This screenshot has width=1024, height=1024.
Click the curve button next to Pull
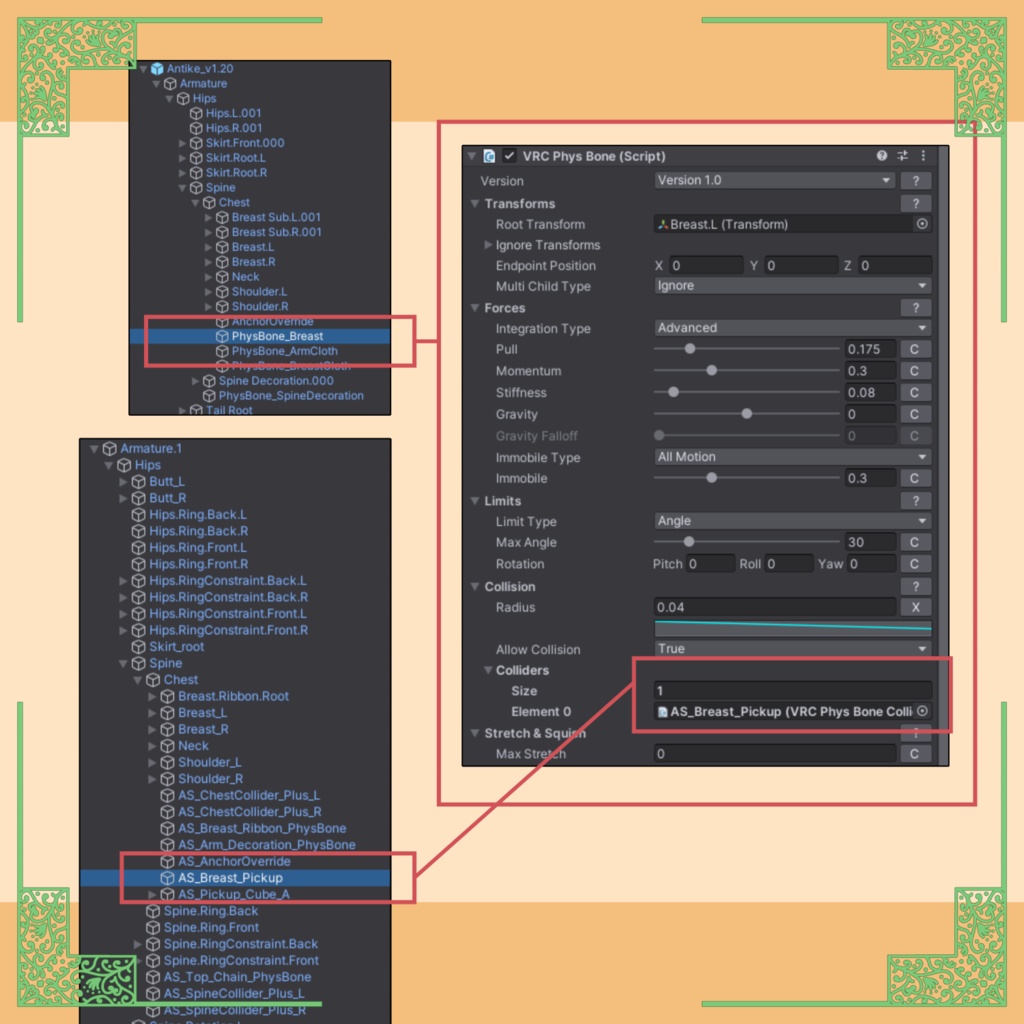(915, 349)
